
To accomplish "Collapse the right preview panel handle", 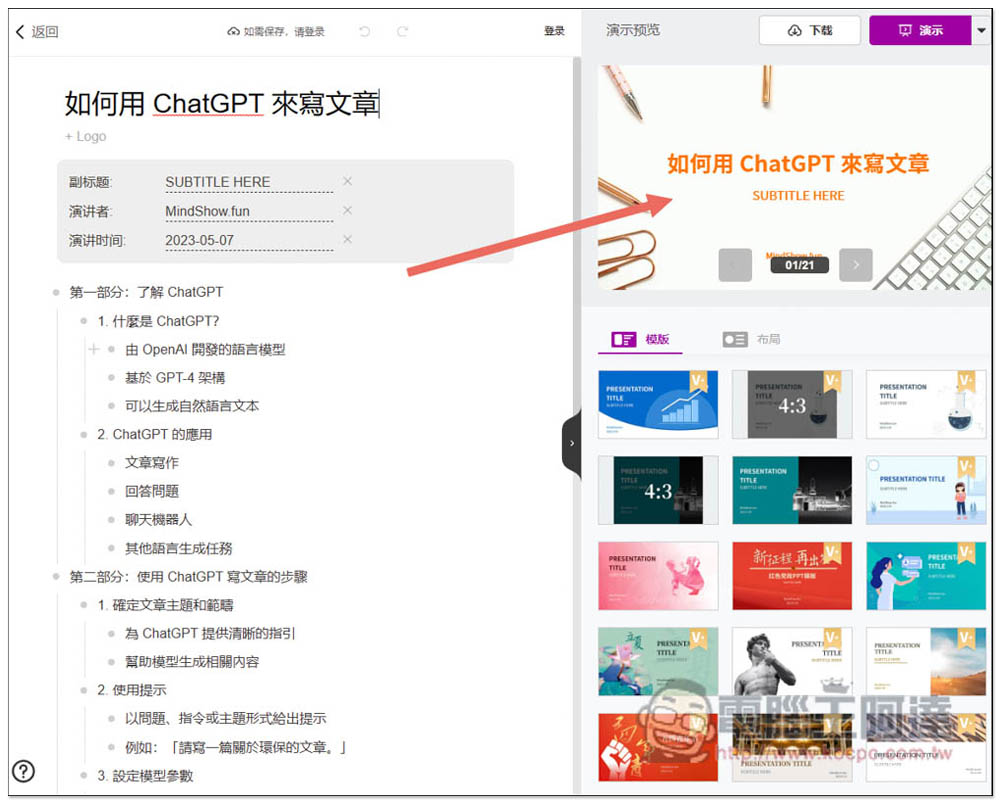I will point(571,443).
